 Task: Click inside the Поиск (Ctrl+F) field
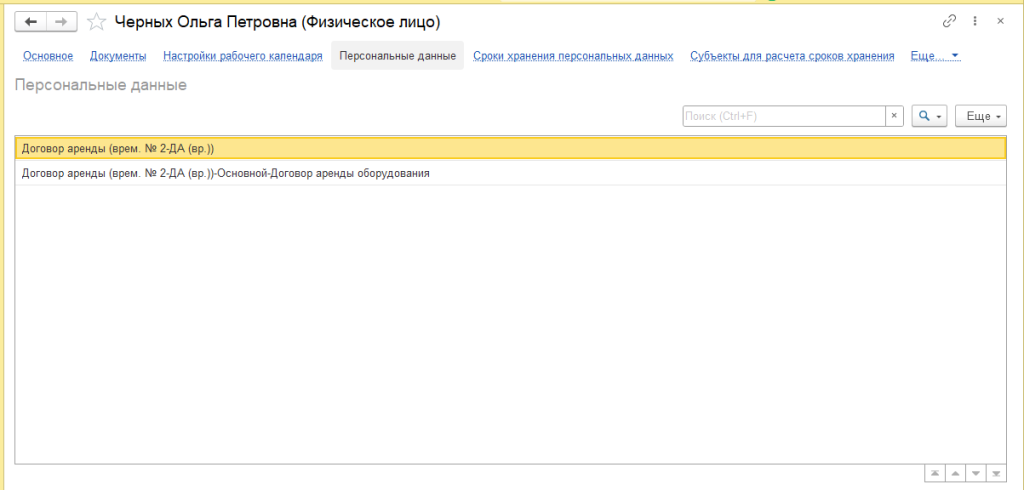coord(783,117)
